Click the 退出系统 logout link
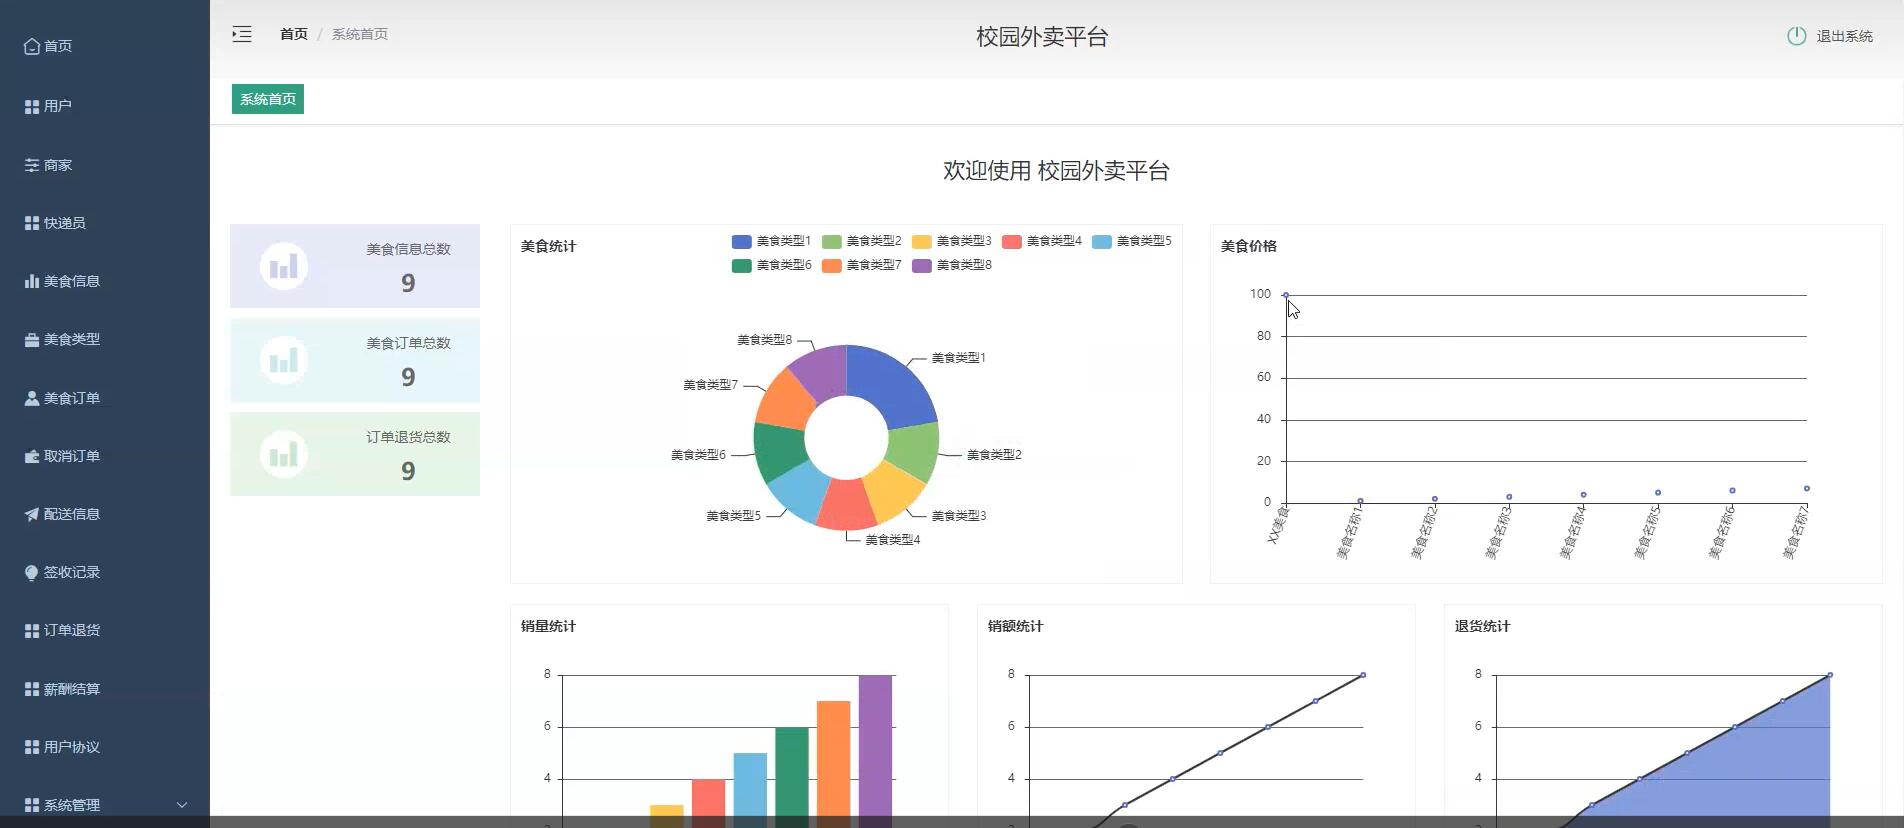 pos(1829,36)
